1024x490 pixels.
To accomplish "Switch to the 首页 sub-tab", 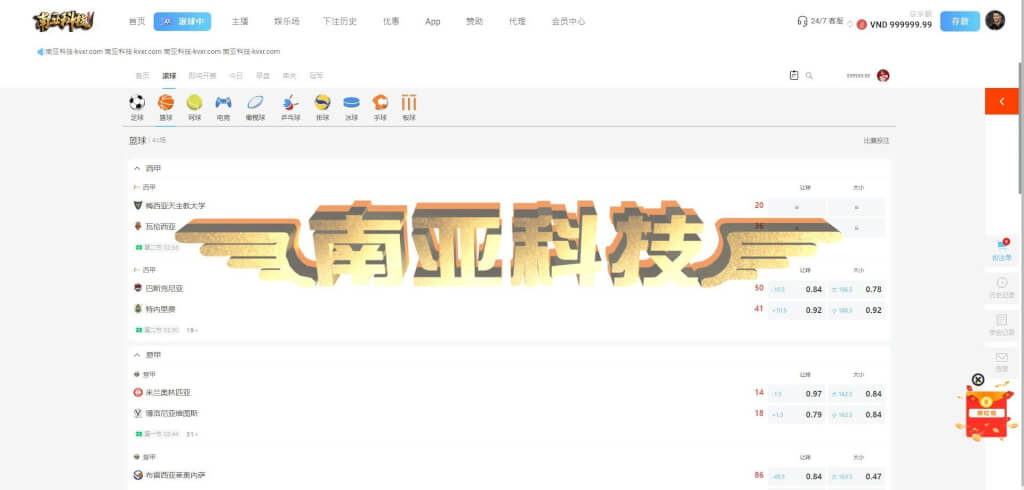I will [x=142, y=76].
